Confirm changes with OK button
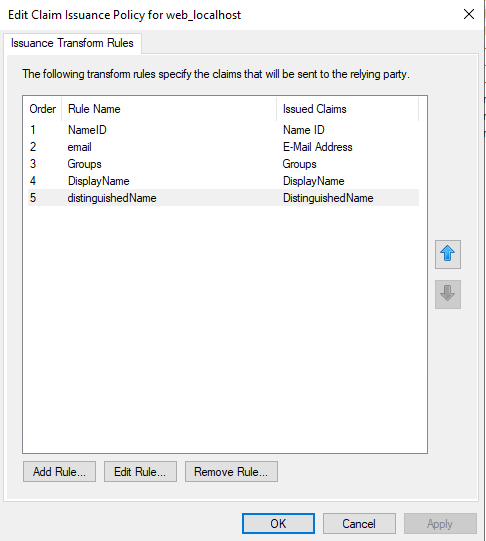Viewport: 486px width, 541px height. (278, 523)
